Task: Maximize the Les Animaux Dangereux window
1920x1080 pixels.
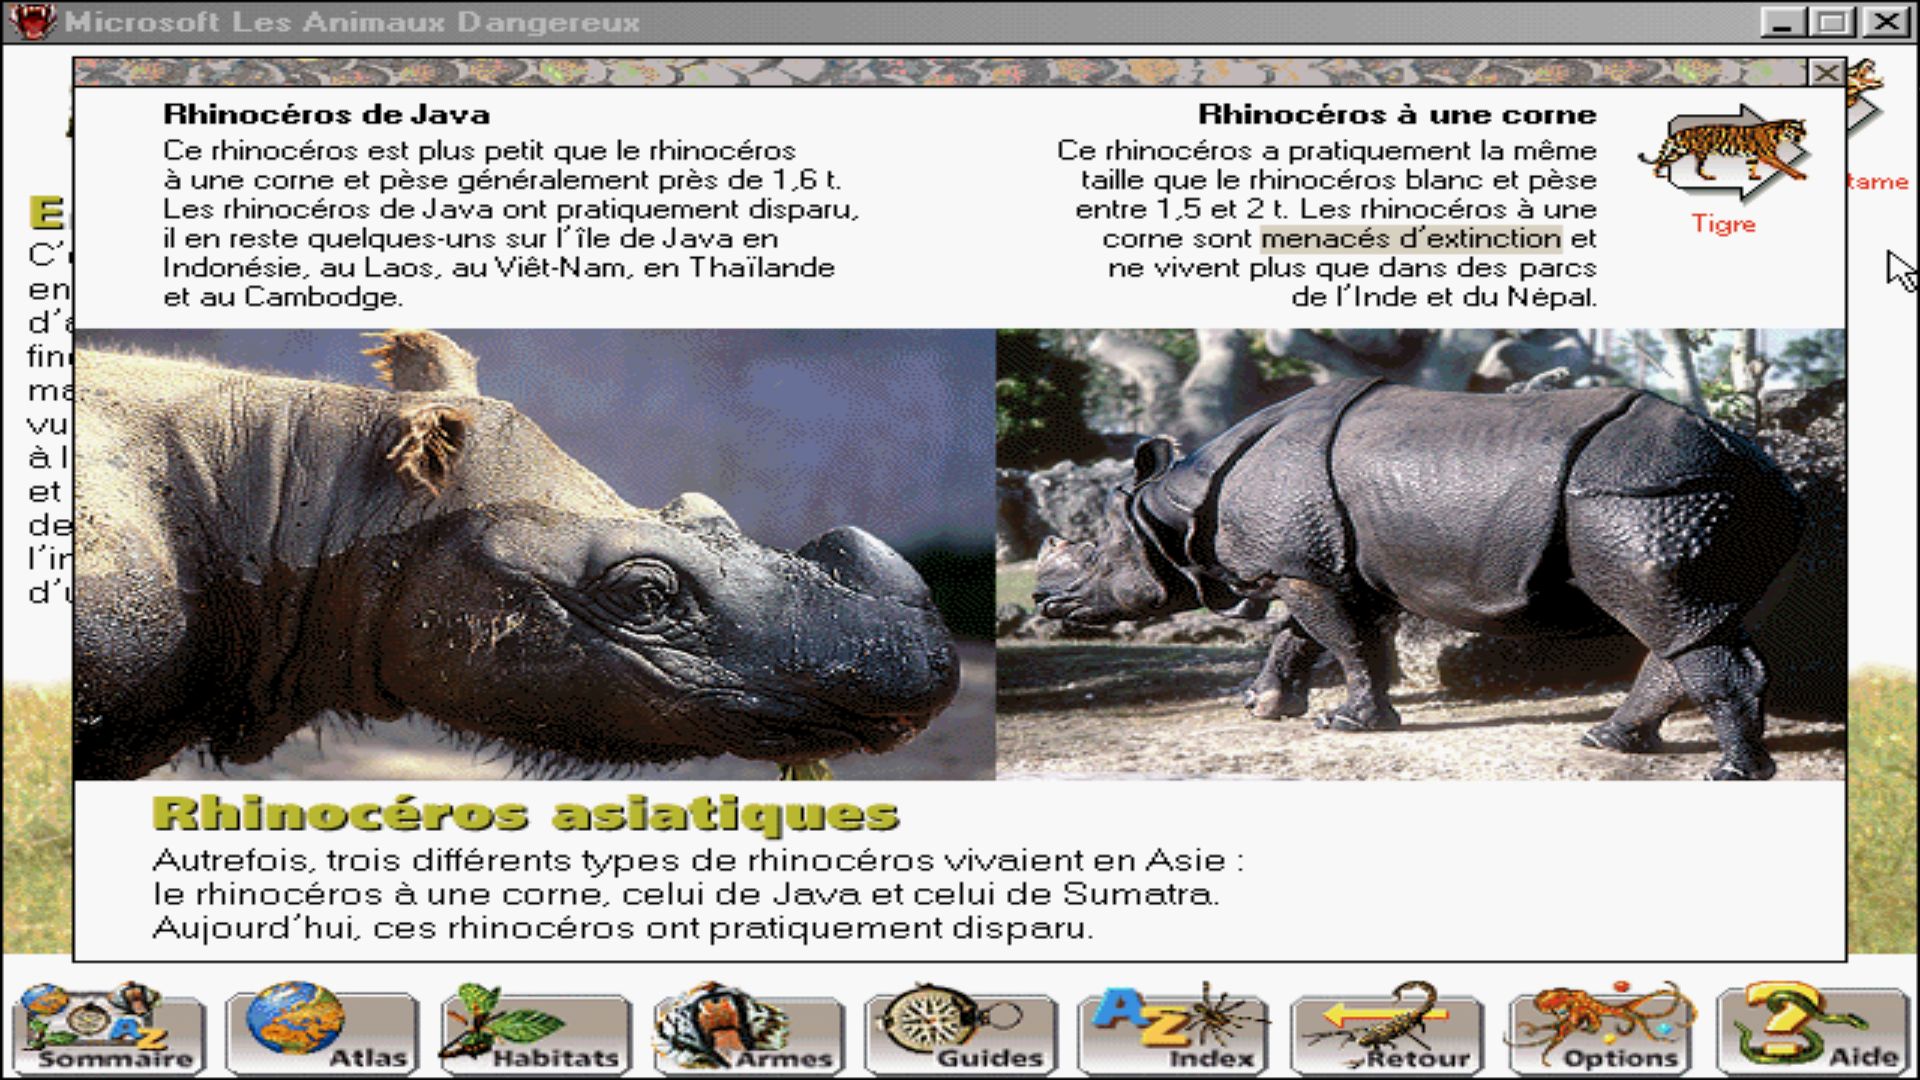Action: (x=1833, y=21)
